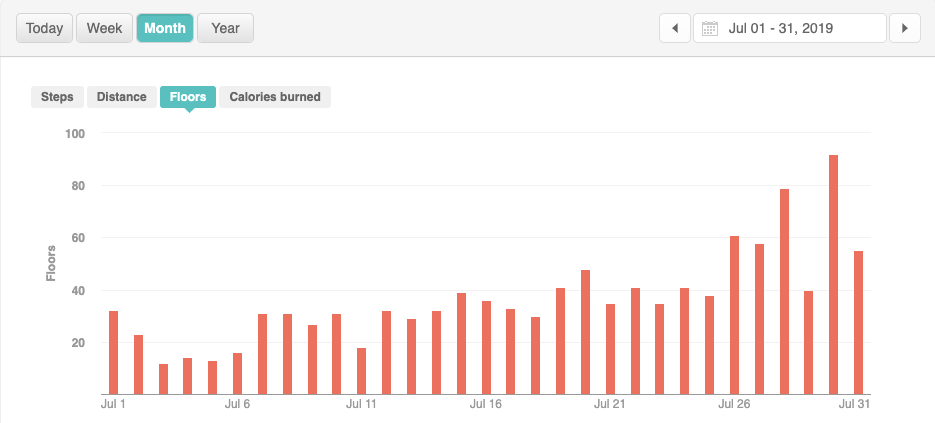Click the Jul 20 floors bar
This screenshot has width=935, height=423.
585,332
